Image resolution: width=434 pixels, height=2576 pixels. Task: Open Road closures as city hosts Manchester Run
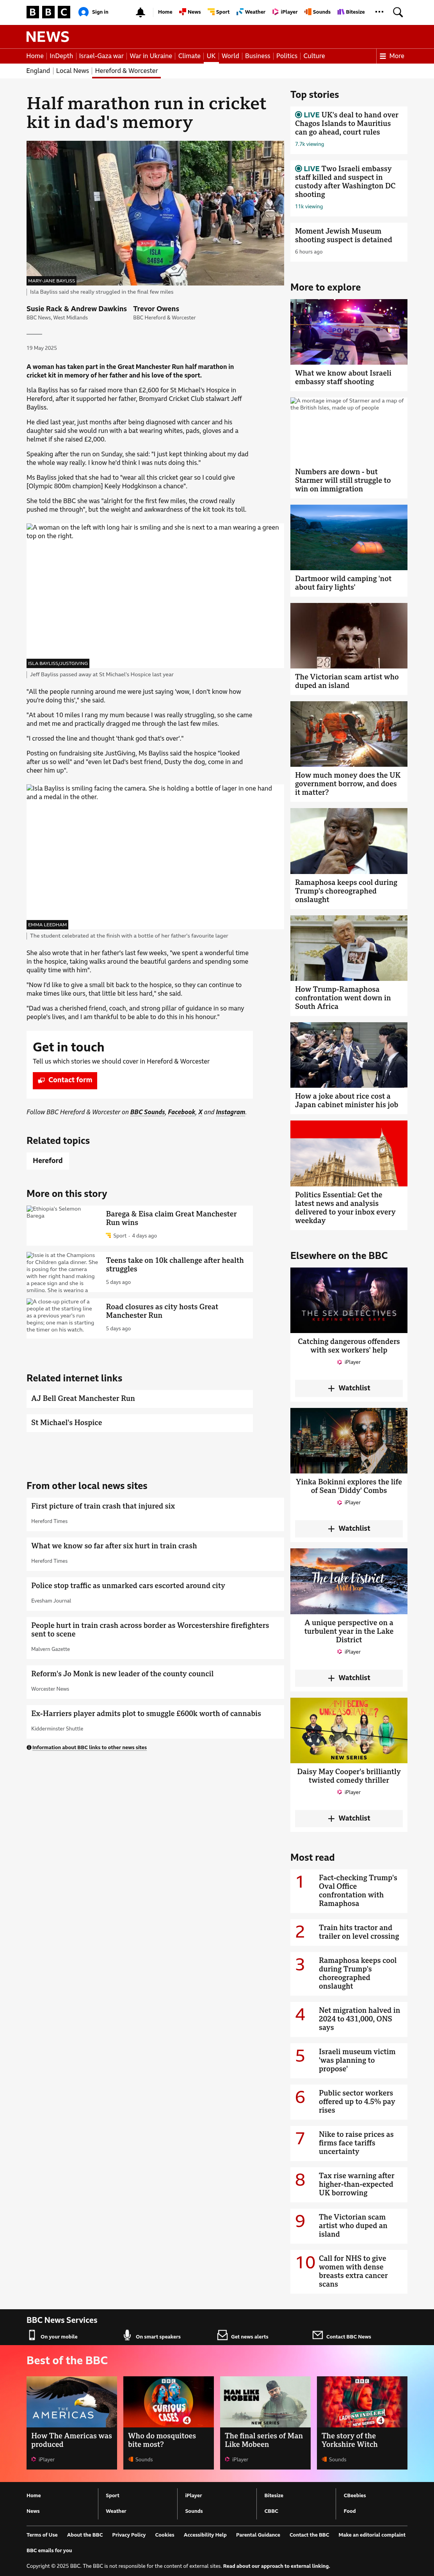(162, 1311)
